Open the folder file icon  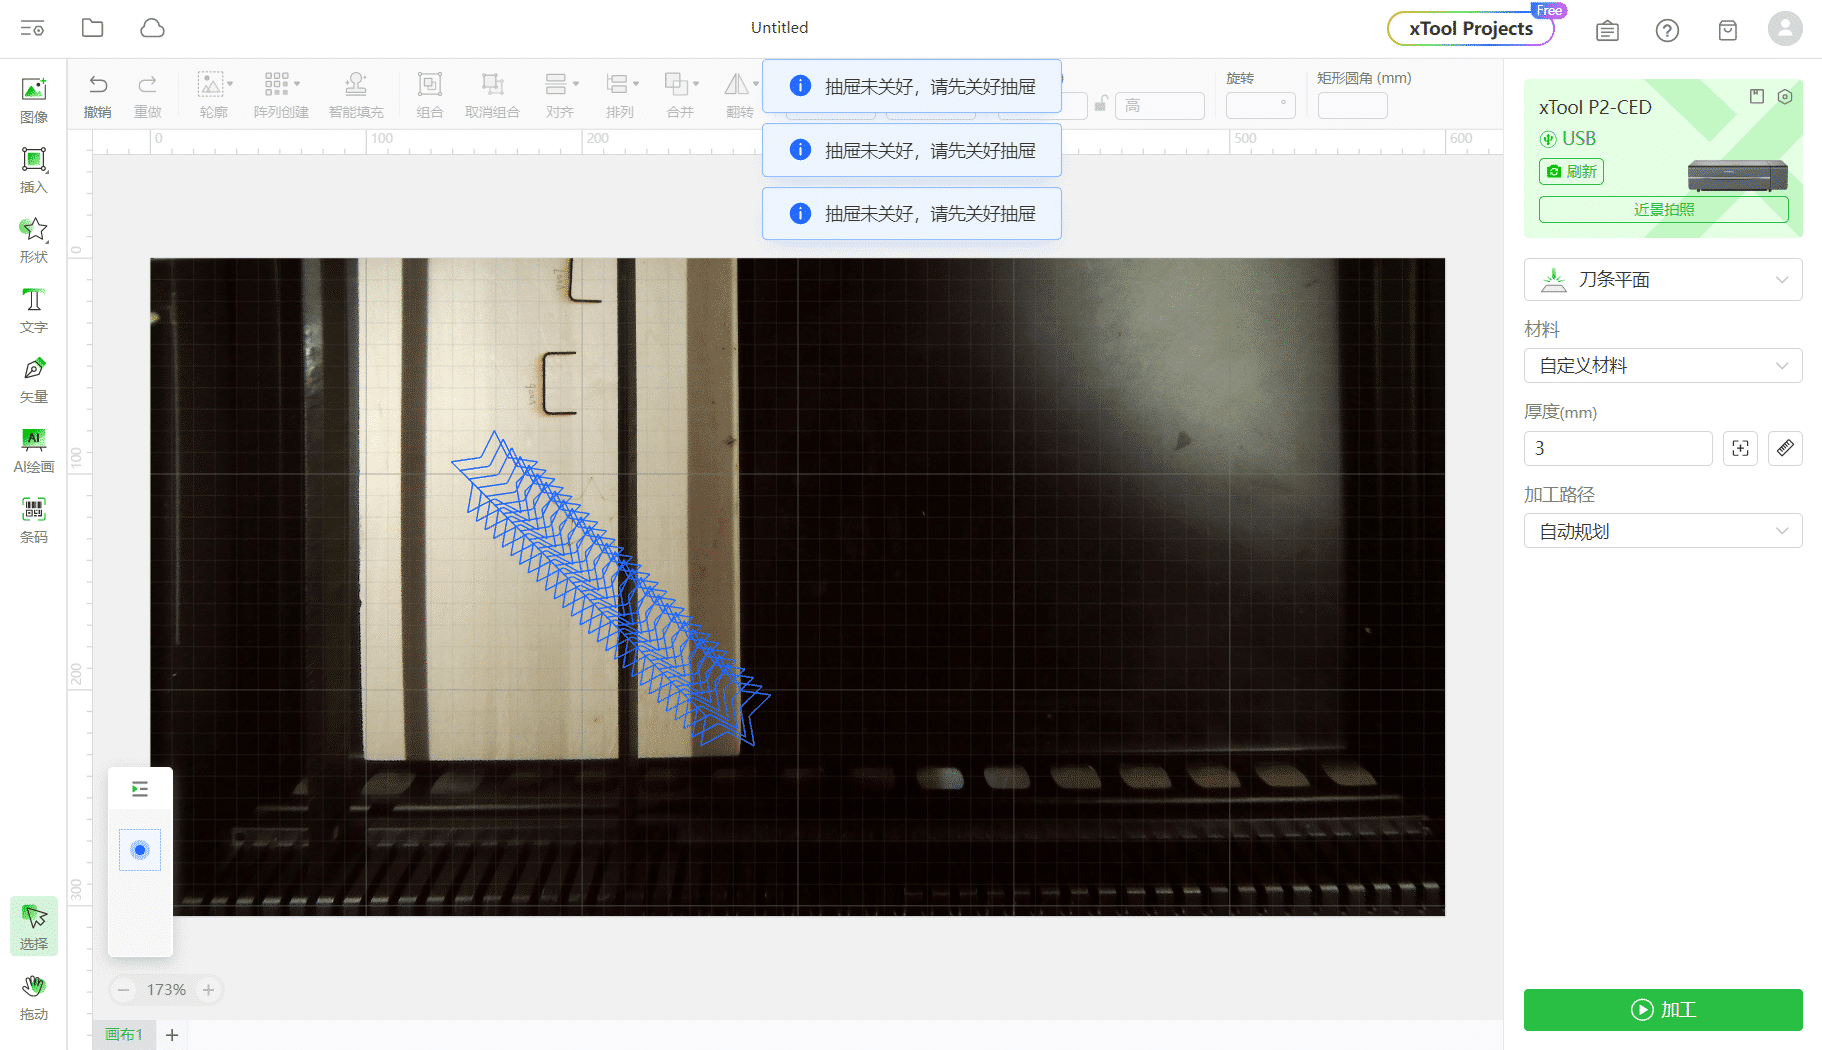tap(92, 28)
